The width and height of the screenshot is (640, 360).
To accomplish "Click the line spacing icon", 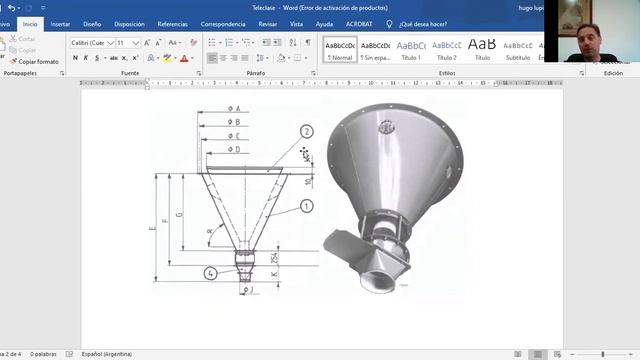I will [x=260, y=58].
